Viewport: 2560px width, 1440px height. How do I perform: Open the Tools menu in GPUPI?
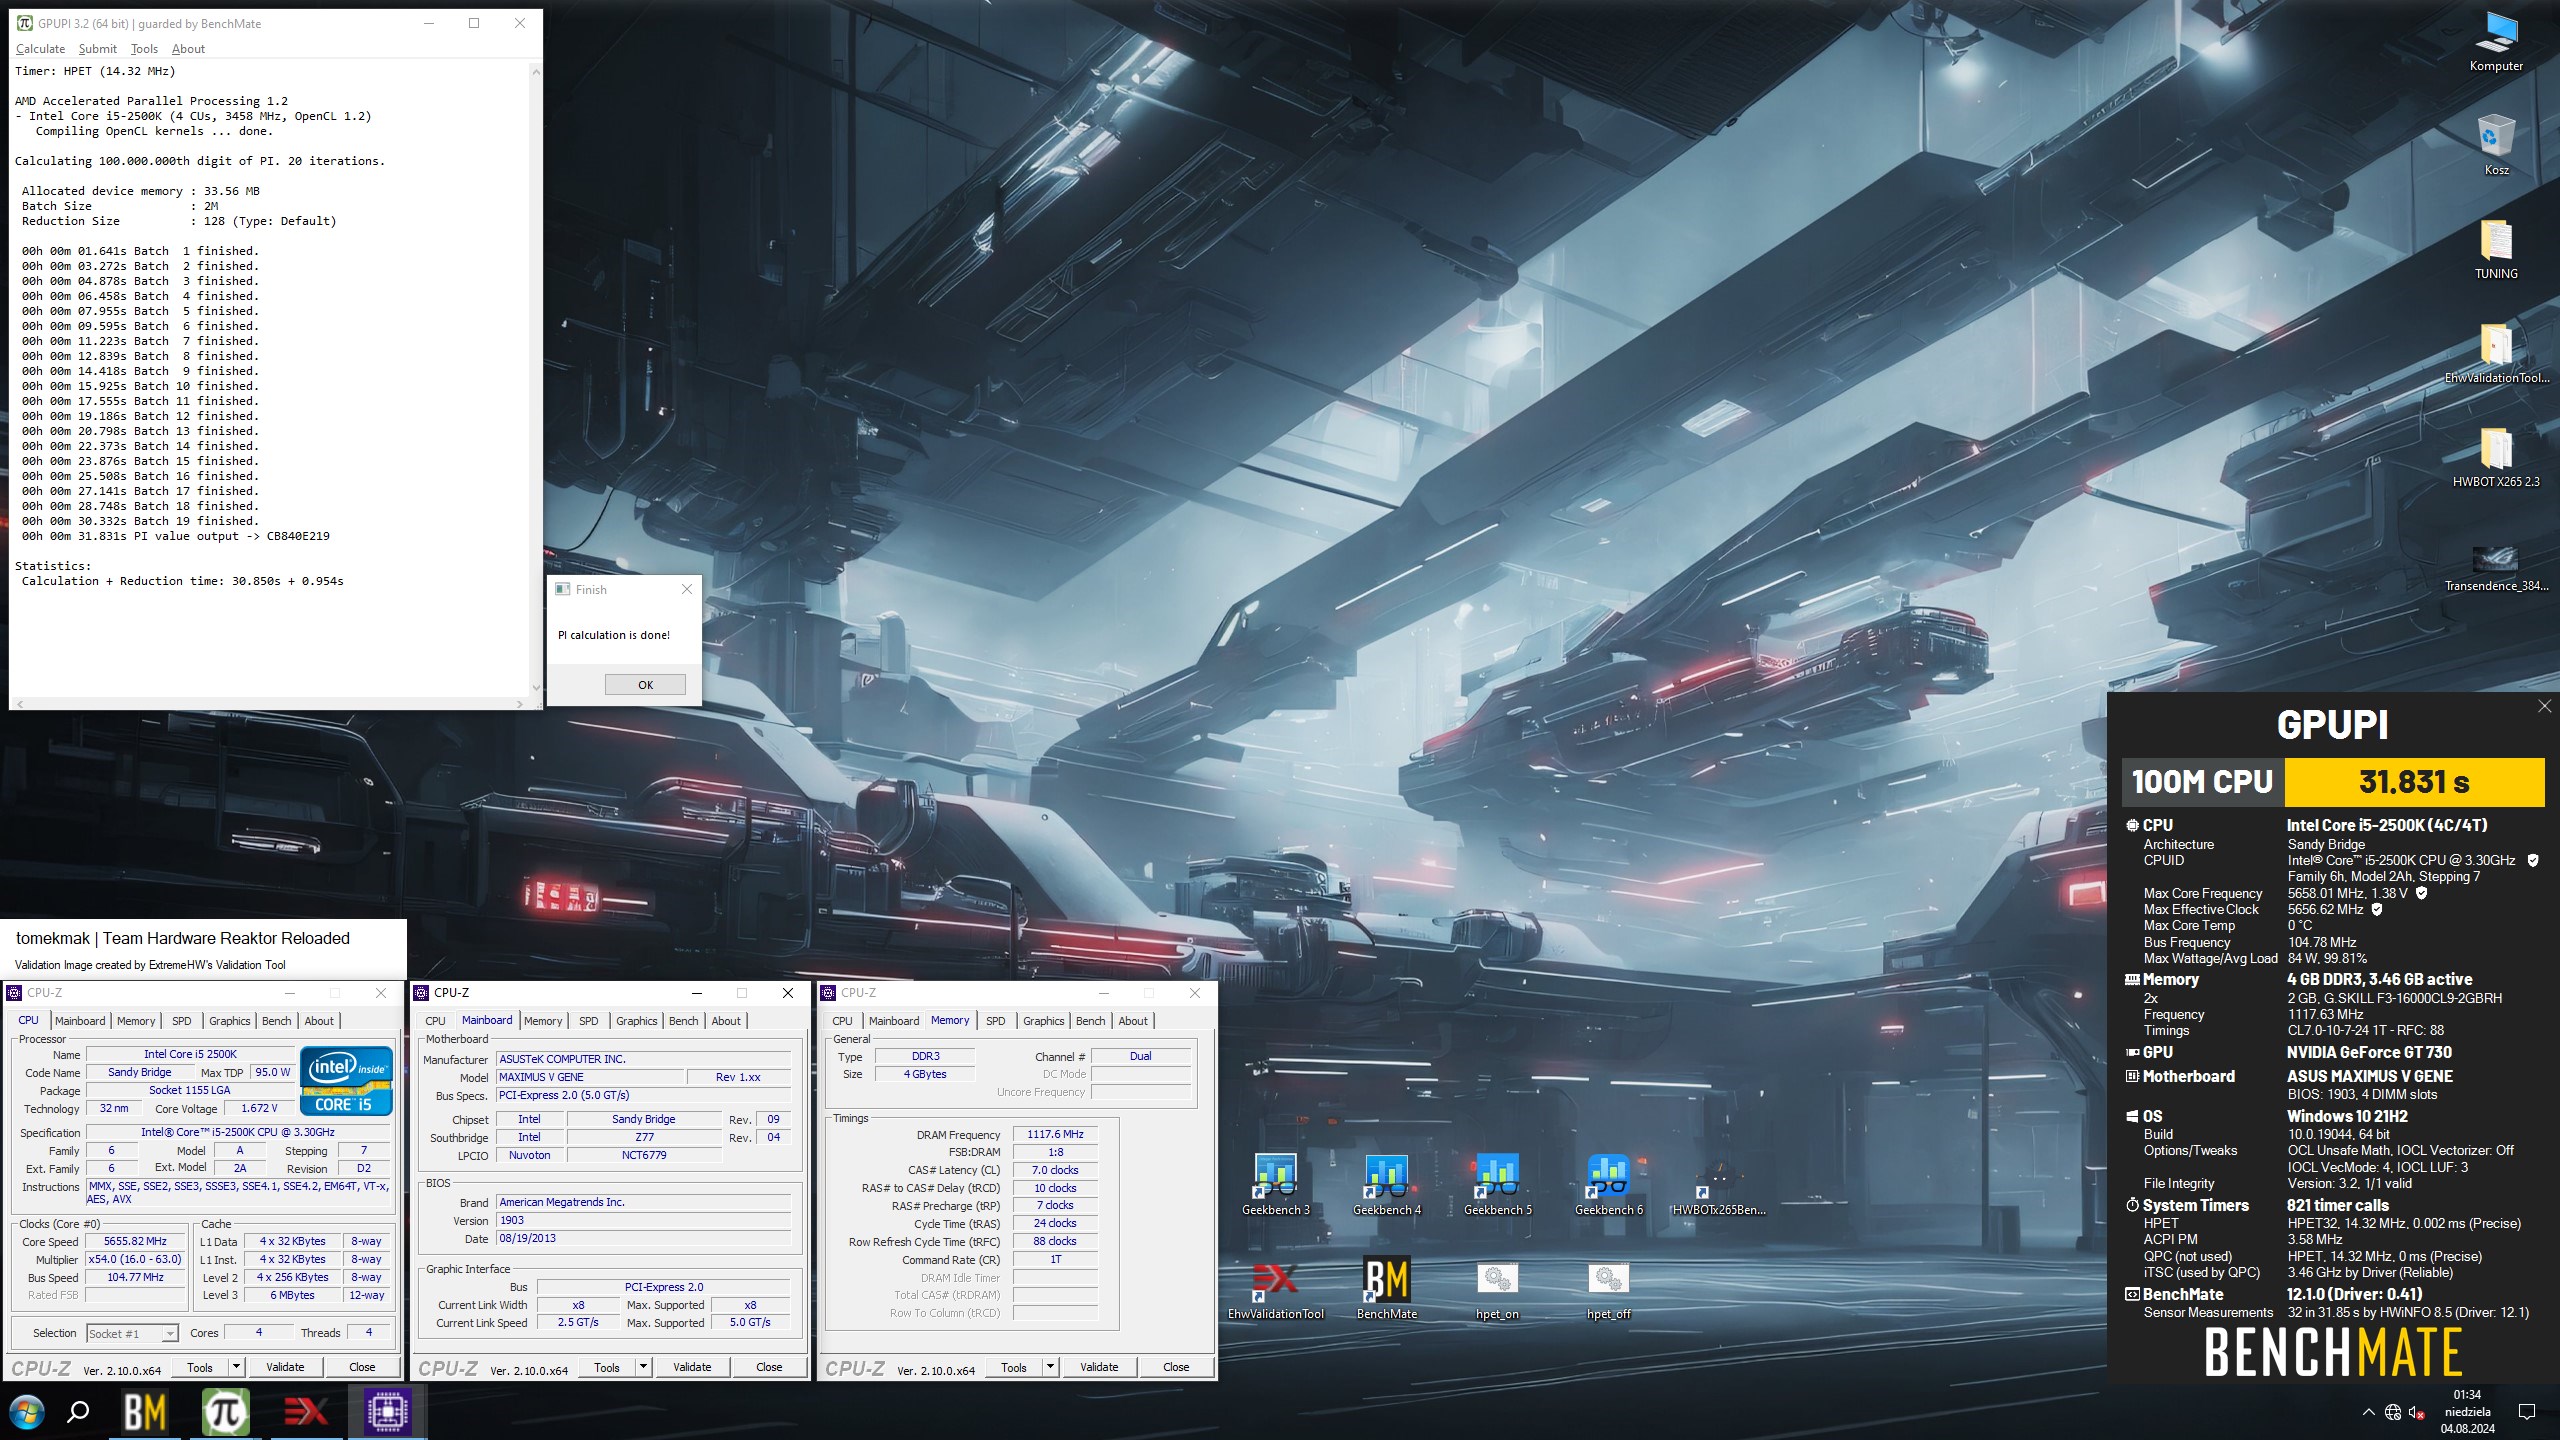144,48
